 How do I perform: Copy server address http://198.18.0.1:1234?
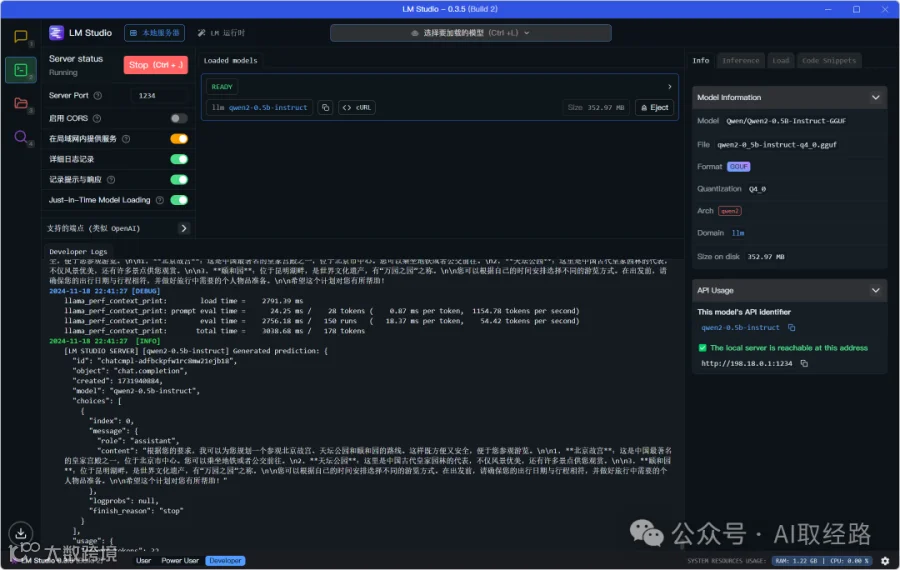point(804,363)
